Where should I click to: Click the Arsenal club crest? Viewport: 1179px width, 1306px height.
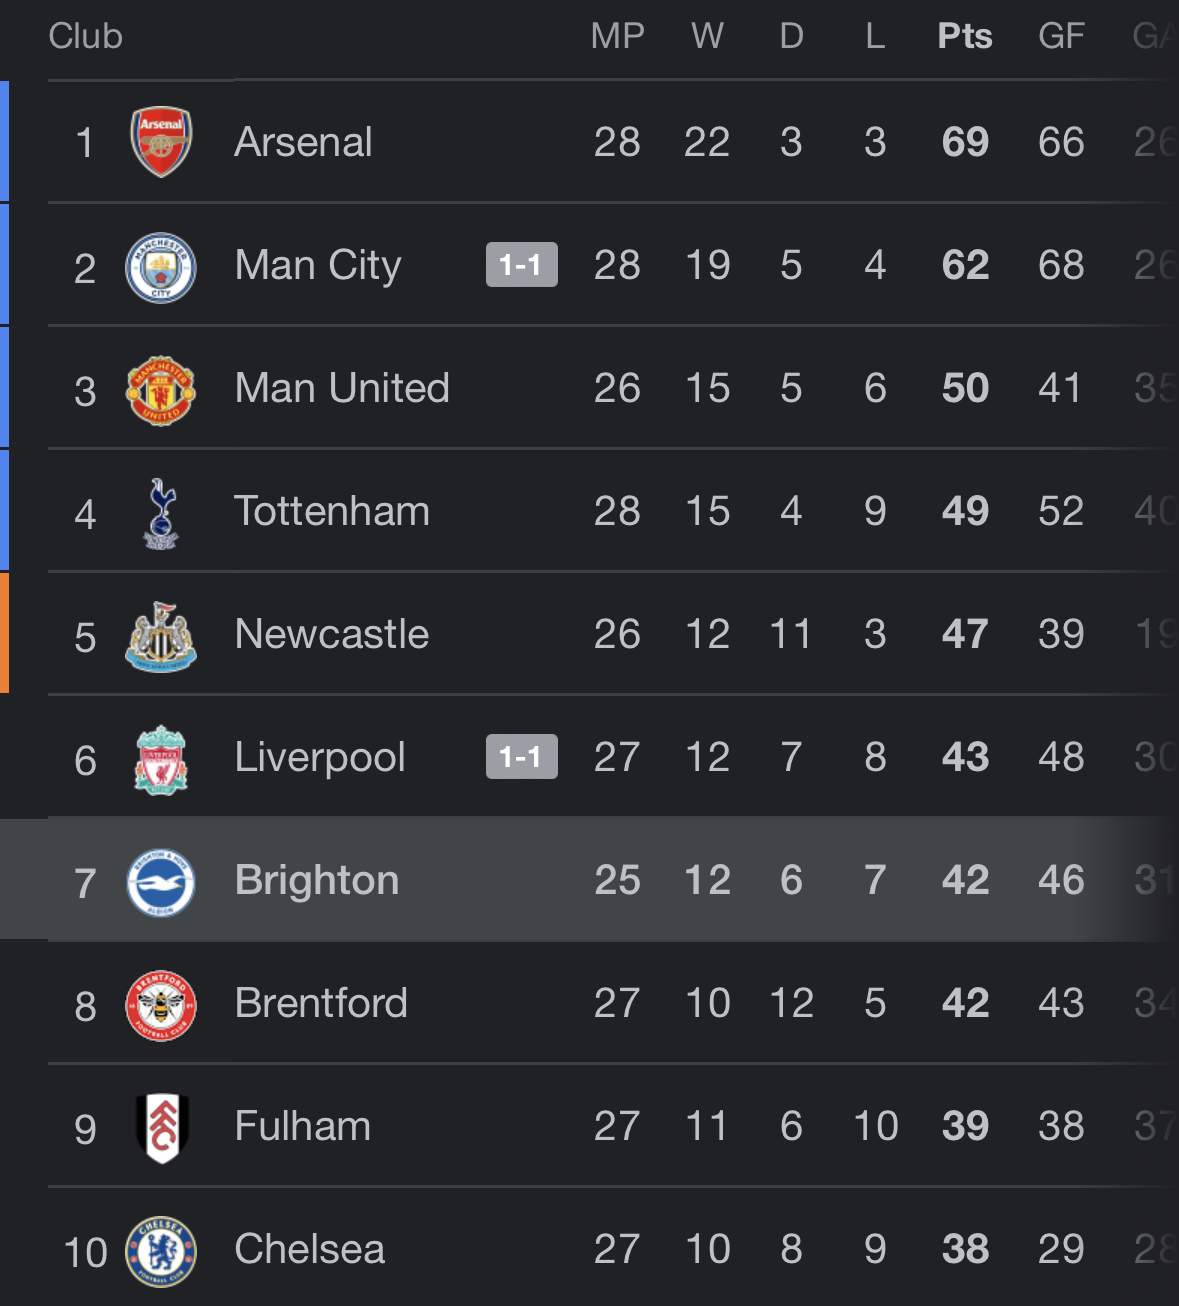[x=161, y=142]
